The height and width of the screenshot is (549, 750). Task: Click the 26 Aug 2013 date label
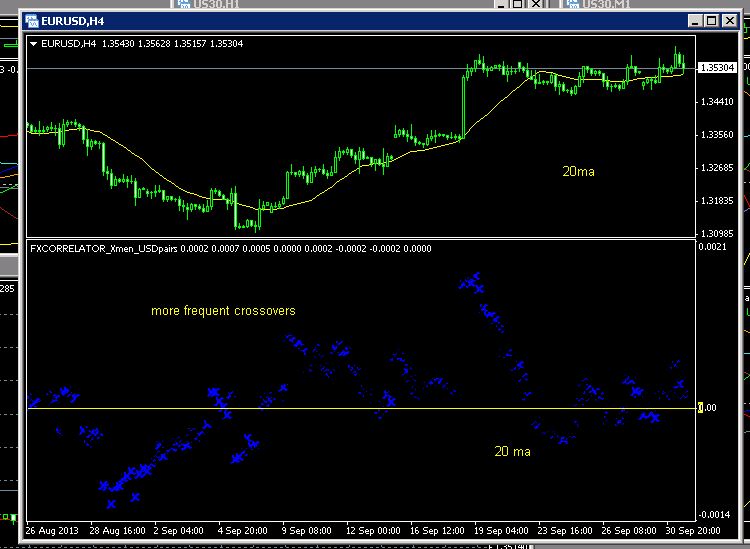(x=52, y=531)
